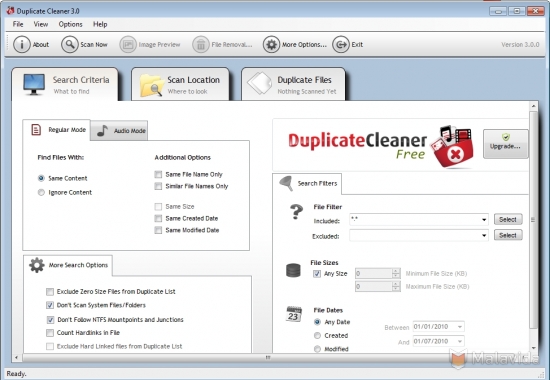The image size is (550, 380).
Task: Open the Help menu
Action: (100, 24)
